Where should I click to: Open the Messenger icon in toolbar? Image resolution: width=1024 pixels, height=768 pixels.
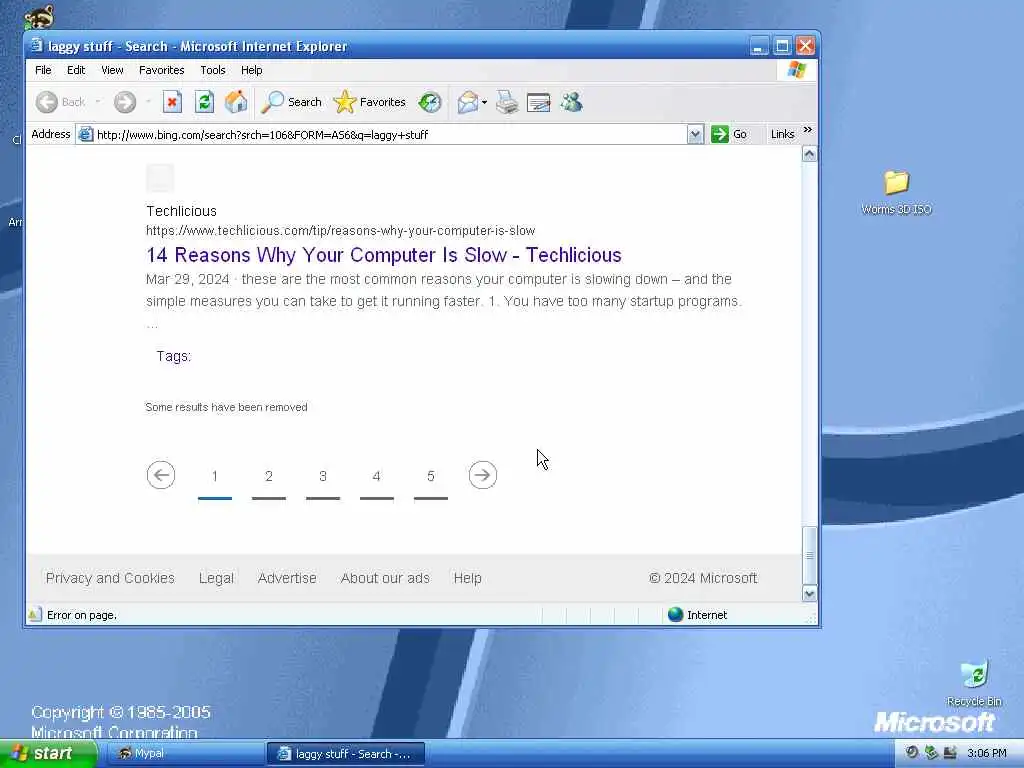pos(571,102)
